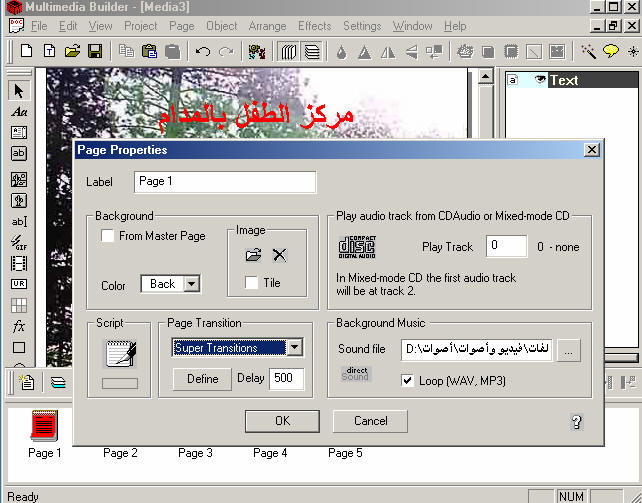The height and width of the screenshot is (503, 642).
Task: Click the Redo arrow icon
Action: tap(226, 52)
